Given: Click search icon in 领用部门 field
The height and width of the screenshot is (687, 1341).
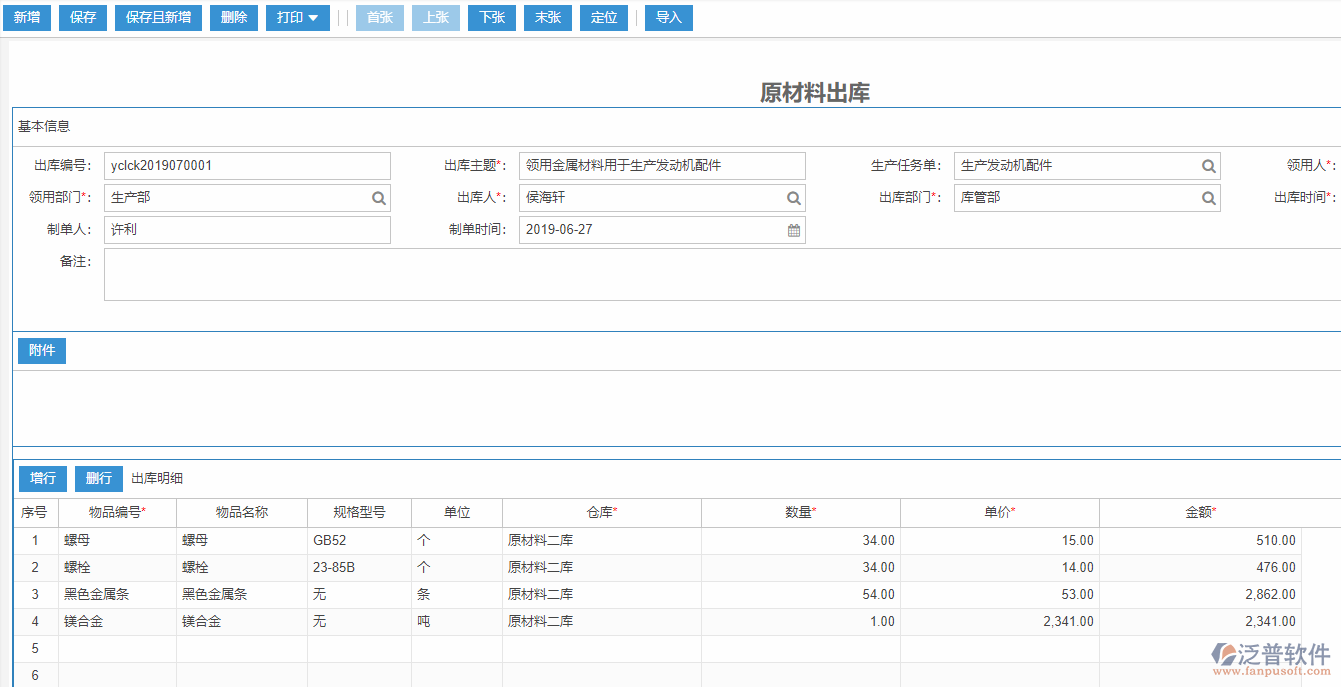Looking at the screenshot, I should pyautogui.click(x=379, y=198).
